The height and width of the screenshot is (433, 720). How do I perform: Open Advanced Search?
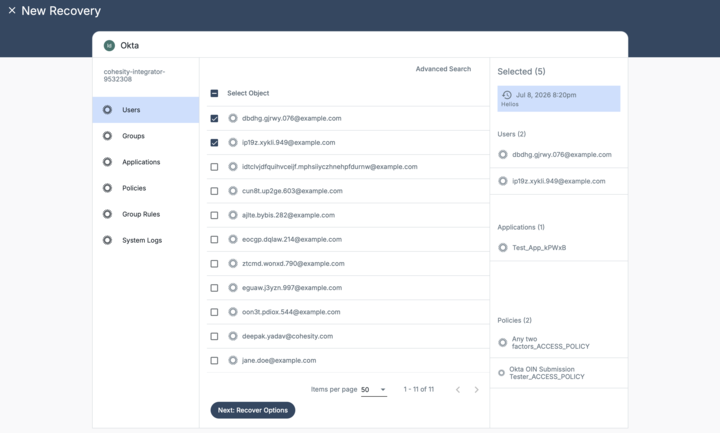click(x=443, y=69)
